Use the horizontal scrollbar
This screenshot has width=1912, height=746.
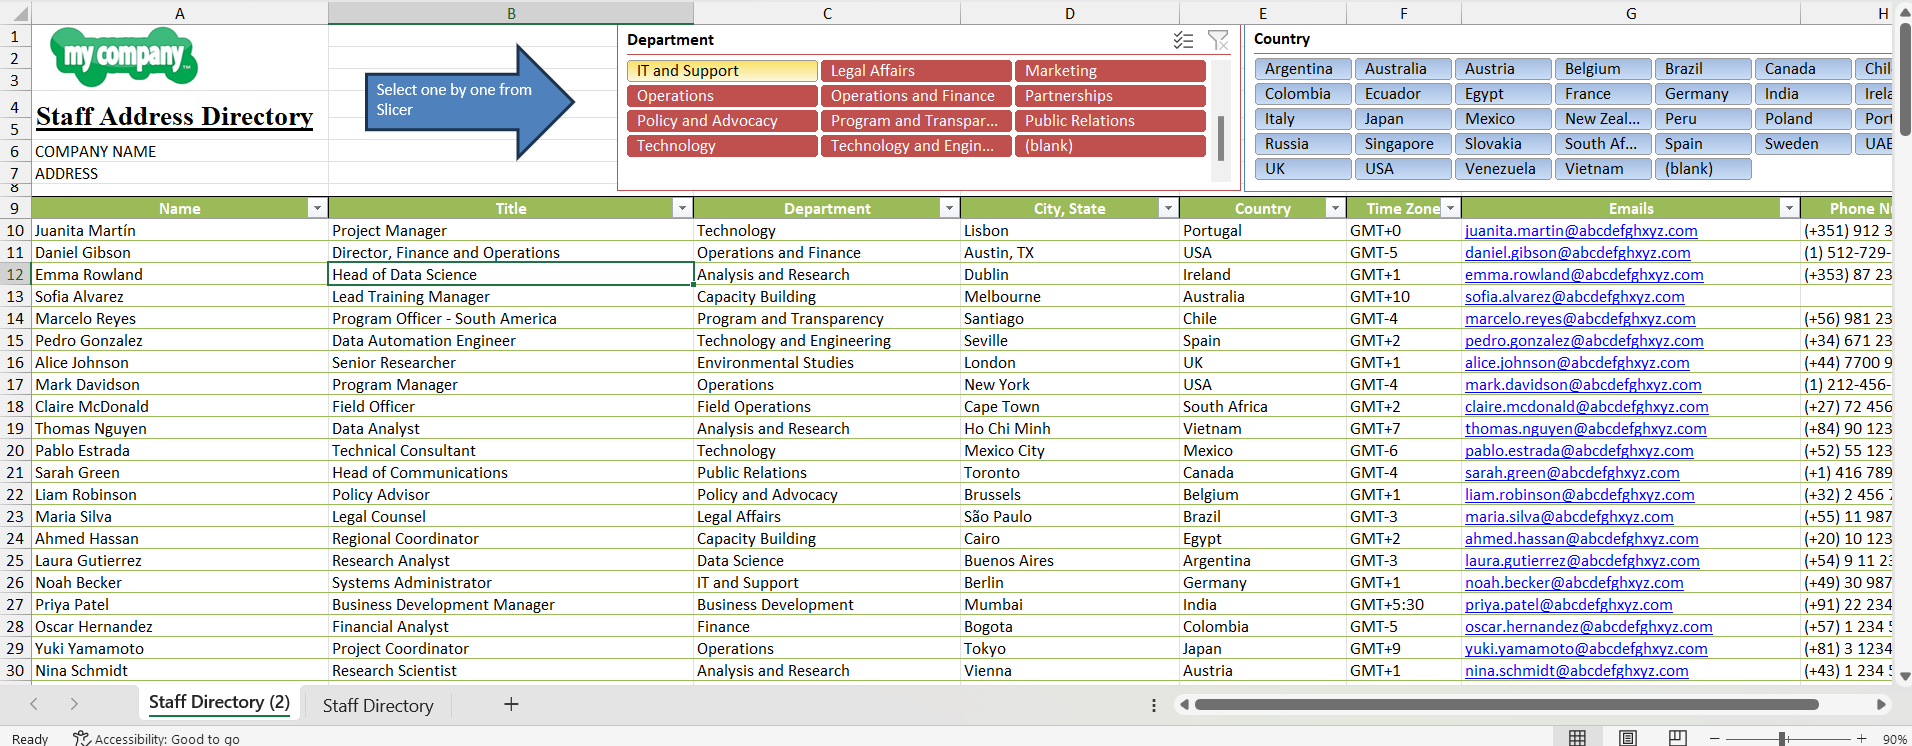coord(1507,704)
